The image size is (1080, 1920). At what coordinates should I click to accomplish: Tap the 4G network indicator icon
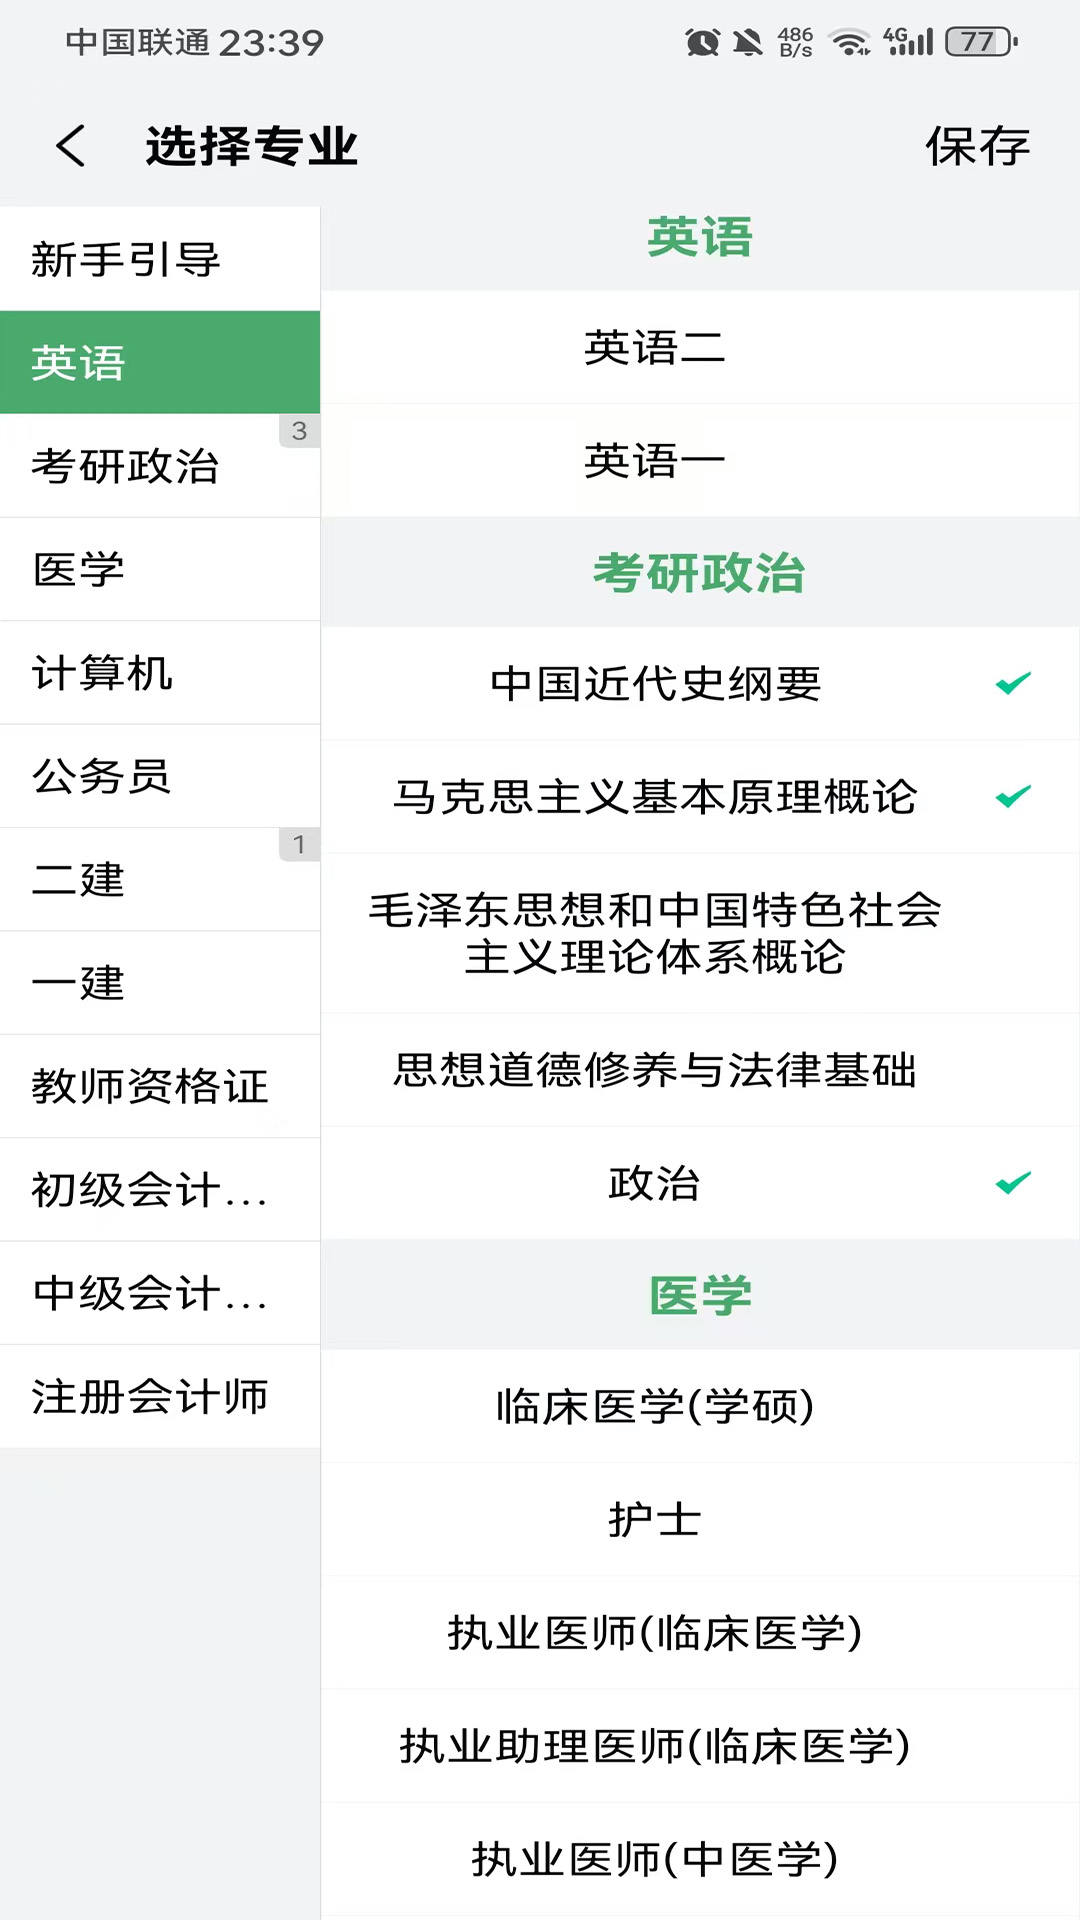point(899,42)
